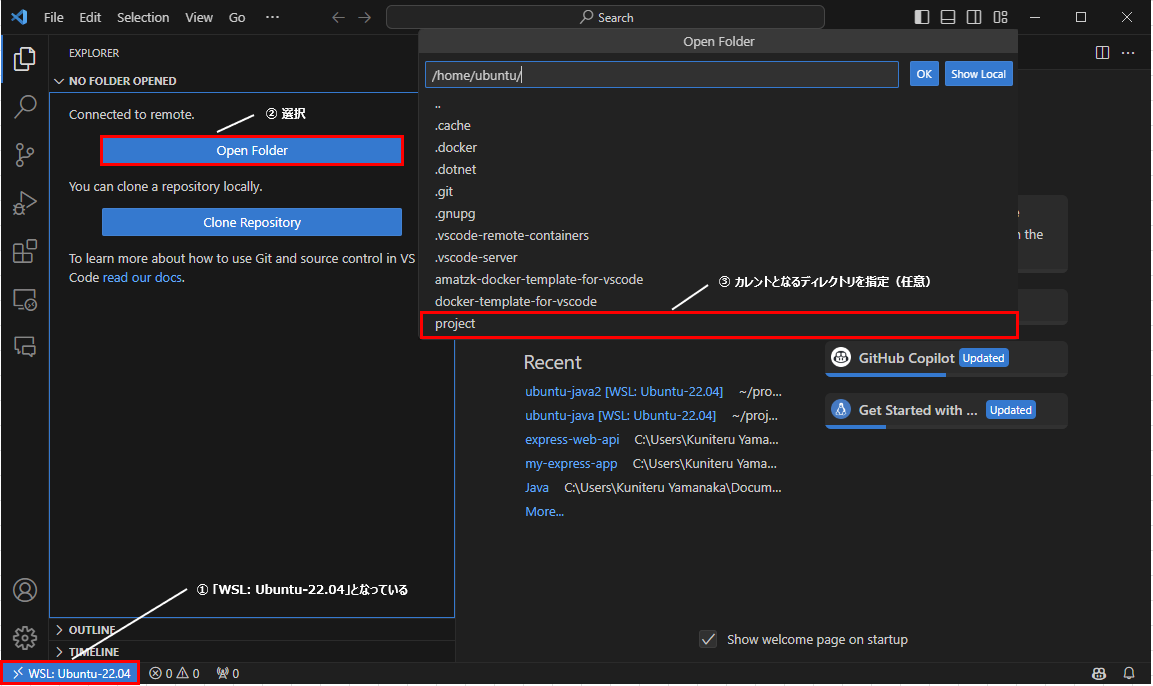Open the Remote Explorer view
This screenshot has height=686, width=1153.
pyautogui.click(x=24, y=299)
